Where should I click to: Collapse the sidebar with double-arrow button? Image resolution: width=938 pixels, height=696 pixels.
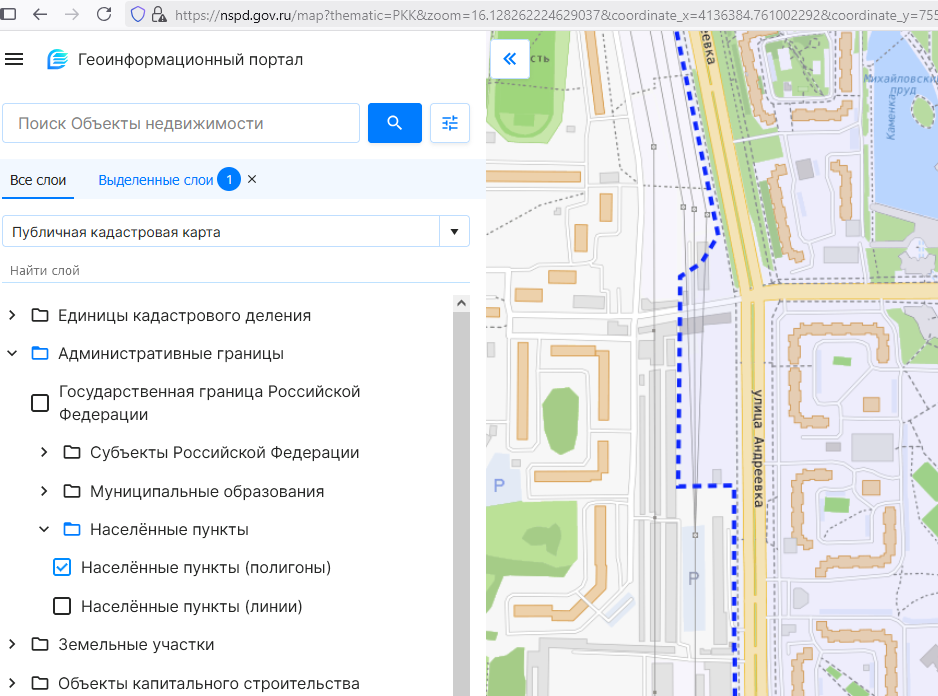(509, 59)
